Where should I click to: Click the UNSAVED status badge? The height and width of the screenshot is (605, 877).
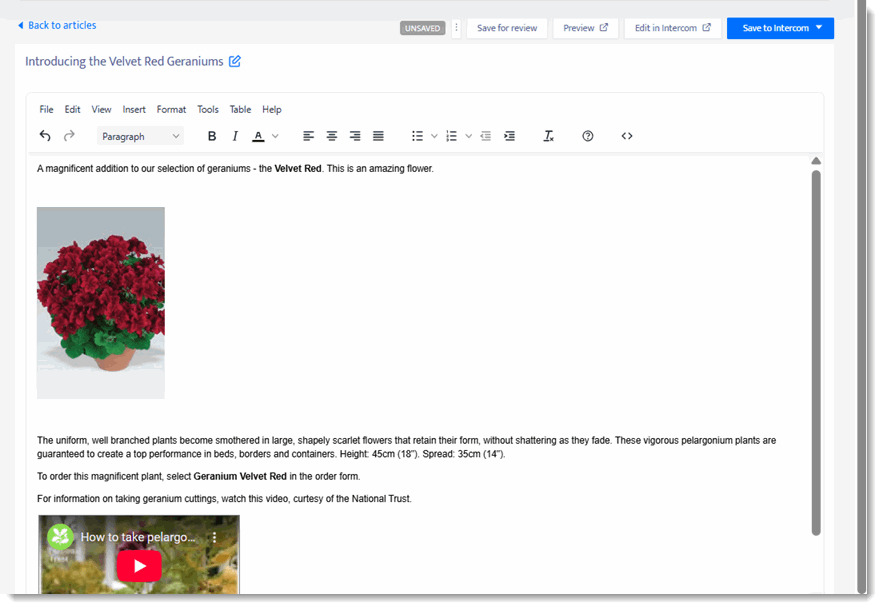[422, 28]
